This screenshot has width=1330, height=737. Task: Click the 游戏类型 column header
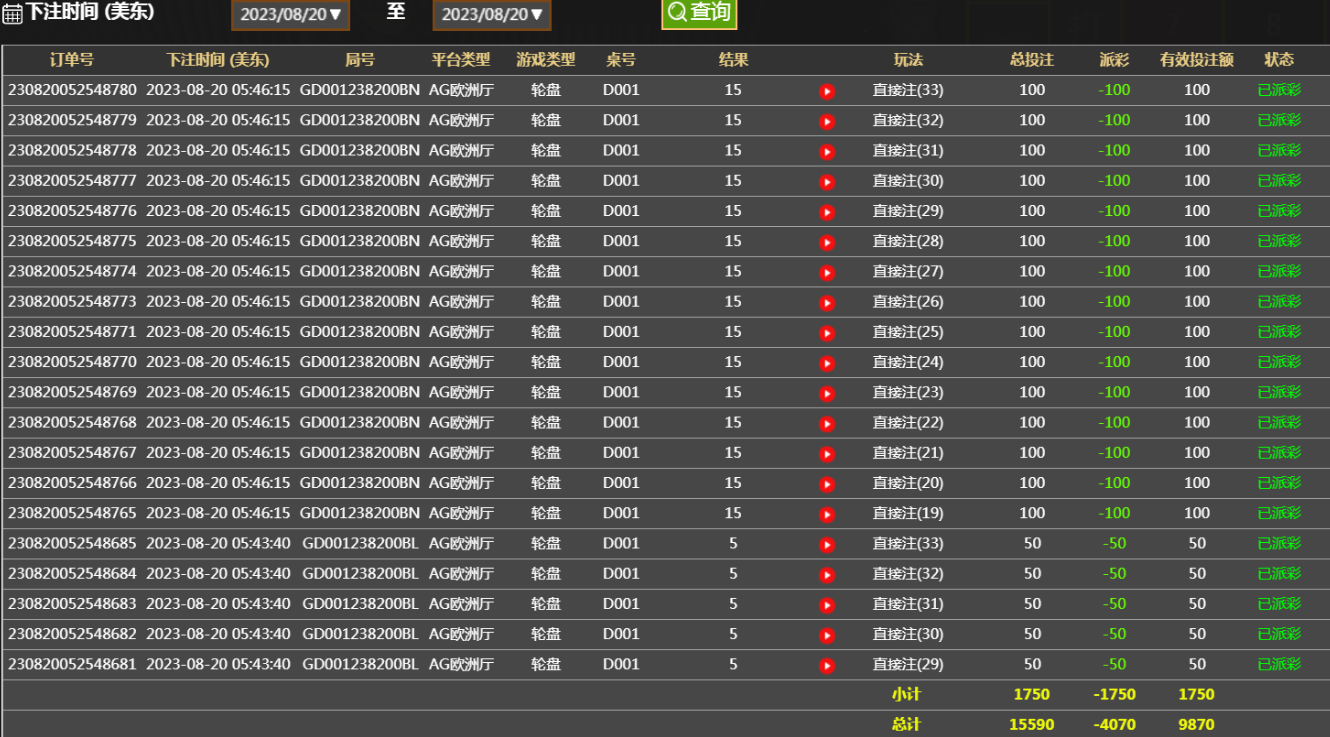[546, 60]
